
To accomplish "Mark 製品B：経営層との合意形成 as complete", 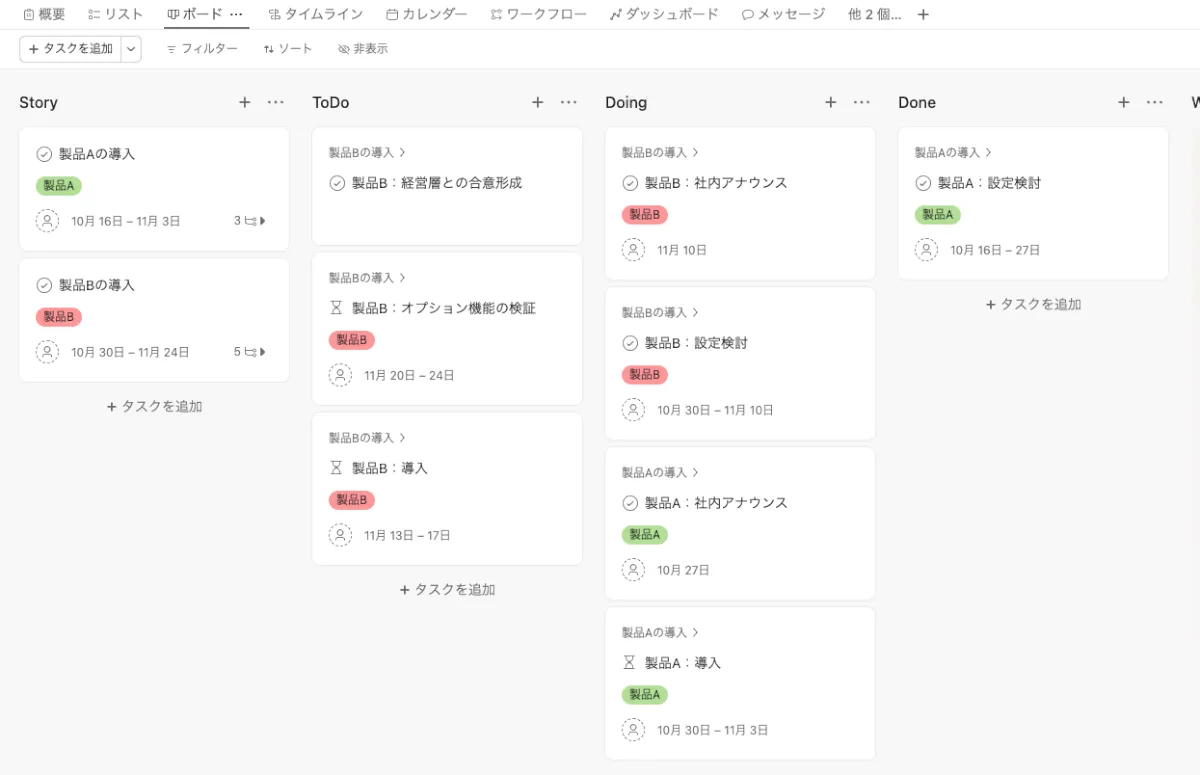I will pyautogui.click(x=337, y=183).
